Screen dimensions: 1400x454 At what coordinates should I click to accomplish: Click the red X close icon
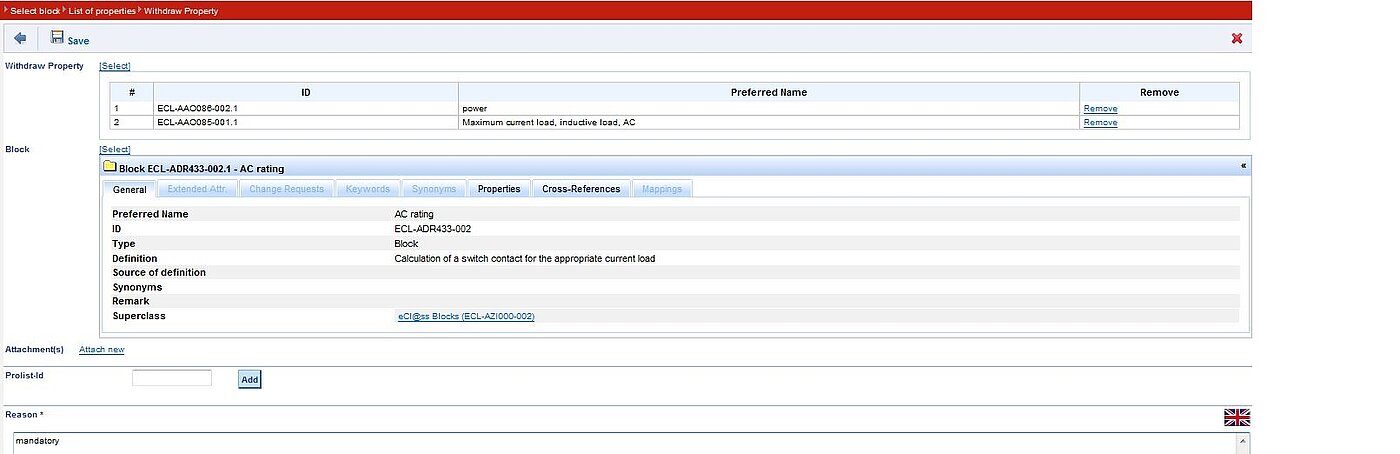pos(1236,39)
